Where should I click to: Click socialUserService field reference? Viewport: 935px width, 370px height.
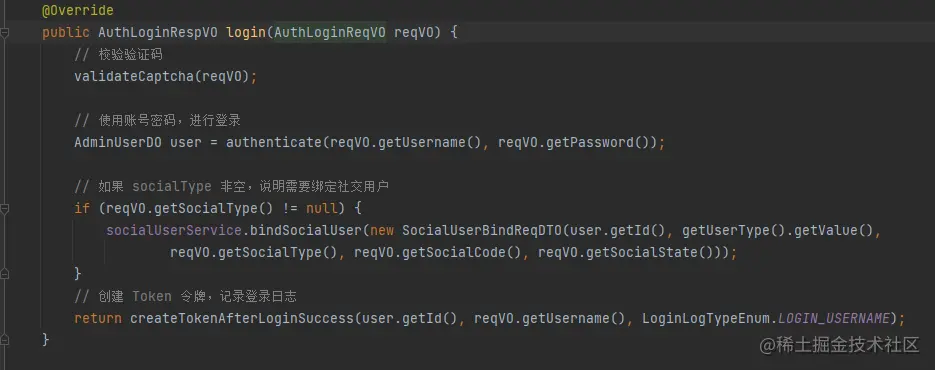click(174, 230)
